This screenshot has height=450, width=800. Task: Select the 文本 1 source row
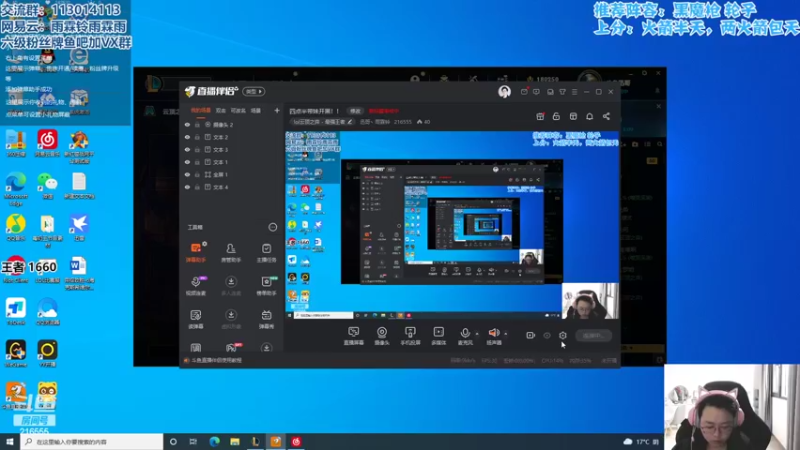232,162
